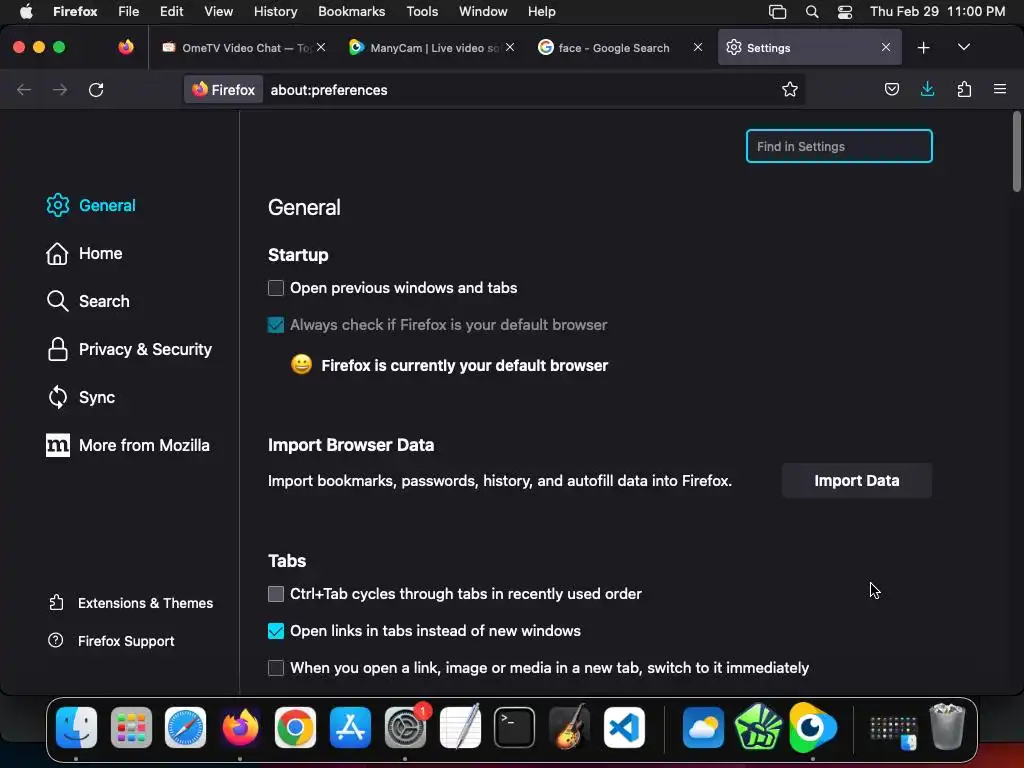Image resolution: width=1024 pixels, height=768 pixels.
Task: Open Spotlight search in menu bar
Action: [x=812, y=12]
